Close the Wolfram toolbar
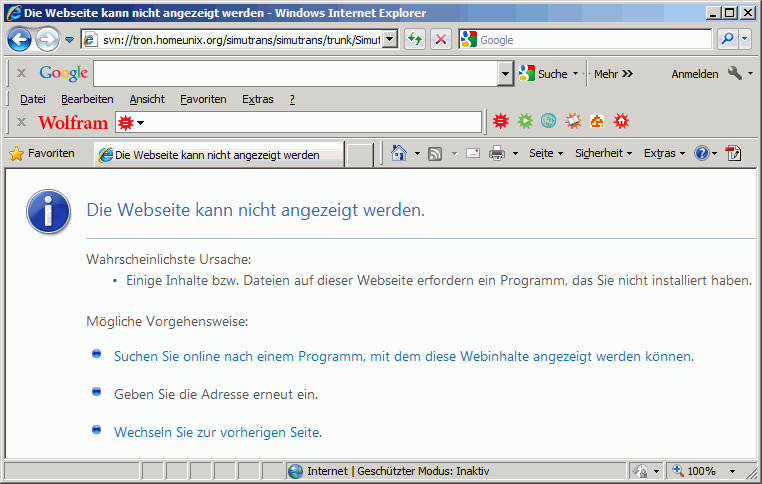The width and height of the screenshot is (762, 484). [21, 122]
